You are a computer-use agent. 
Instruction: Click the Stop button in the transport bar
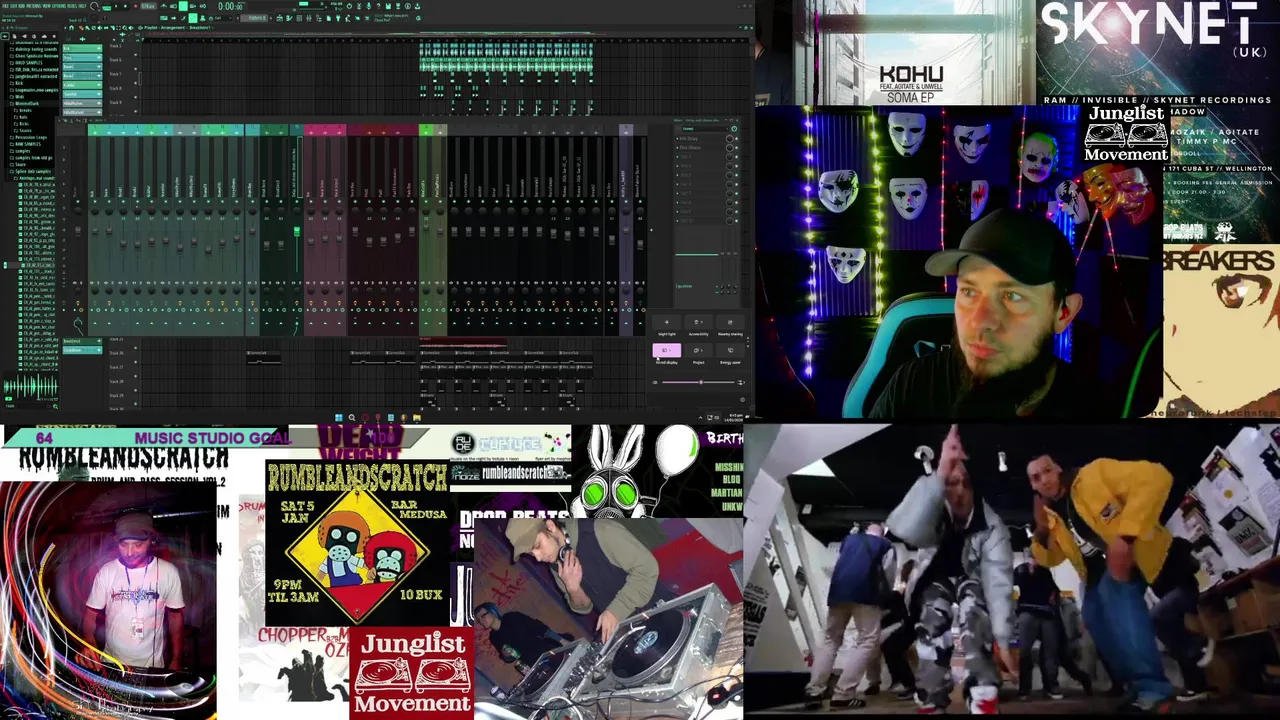[125, 6]
